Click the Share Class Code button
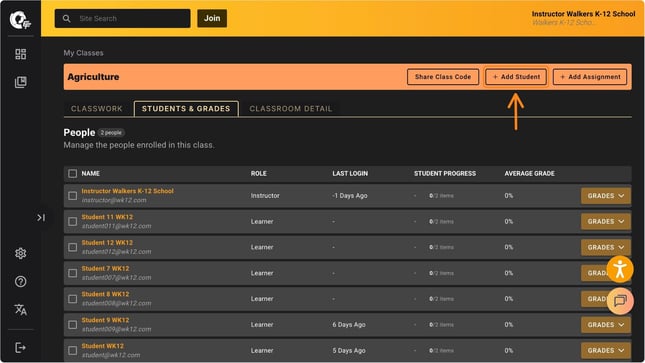 click(443, 77)
